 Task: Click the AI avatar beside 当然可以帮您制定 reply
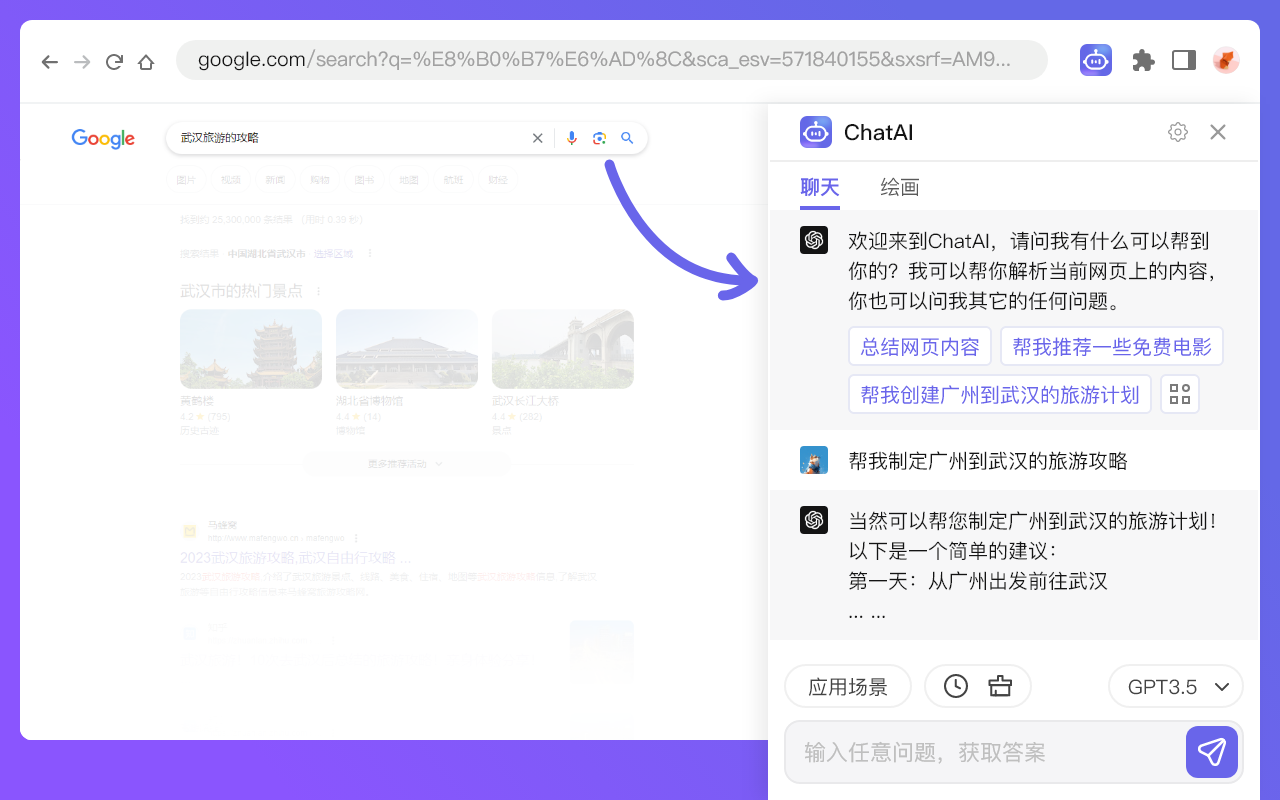point(814,520)
